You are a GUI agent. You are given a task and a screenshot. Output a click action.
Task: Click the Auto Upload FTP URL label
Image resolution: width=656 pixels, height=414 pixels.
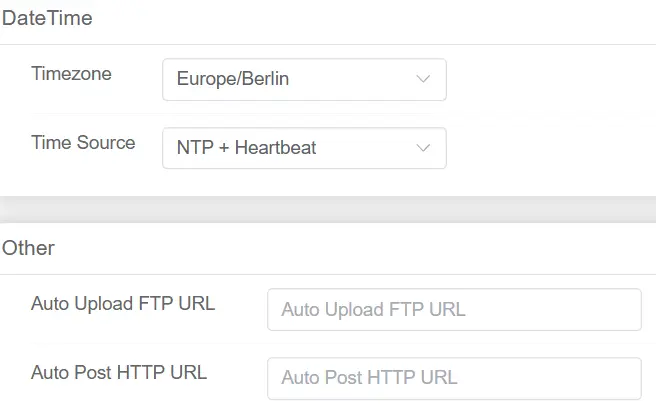(x=123, y=303)
